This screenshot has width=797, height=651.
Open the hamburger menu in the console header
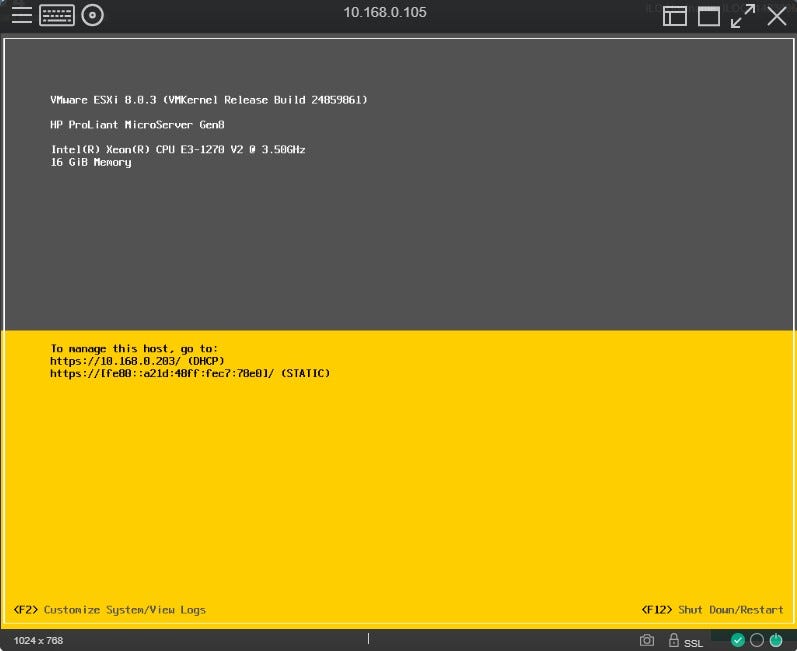point(22,15)
